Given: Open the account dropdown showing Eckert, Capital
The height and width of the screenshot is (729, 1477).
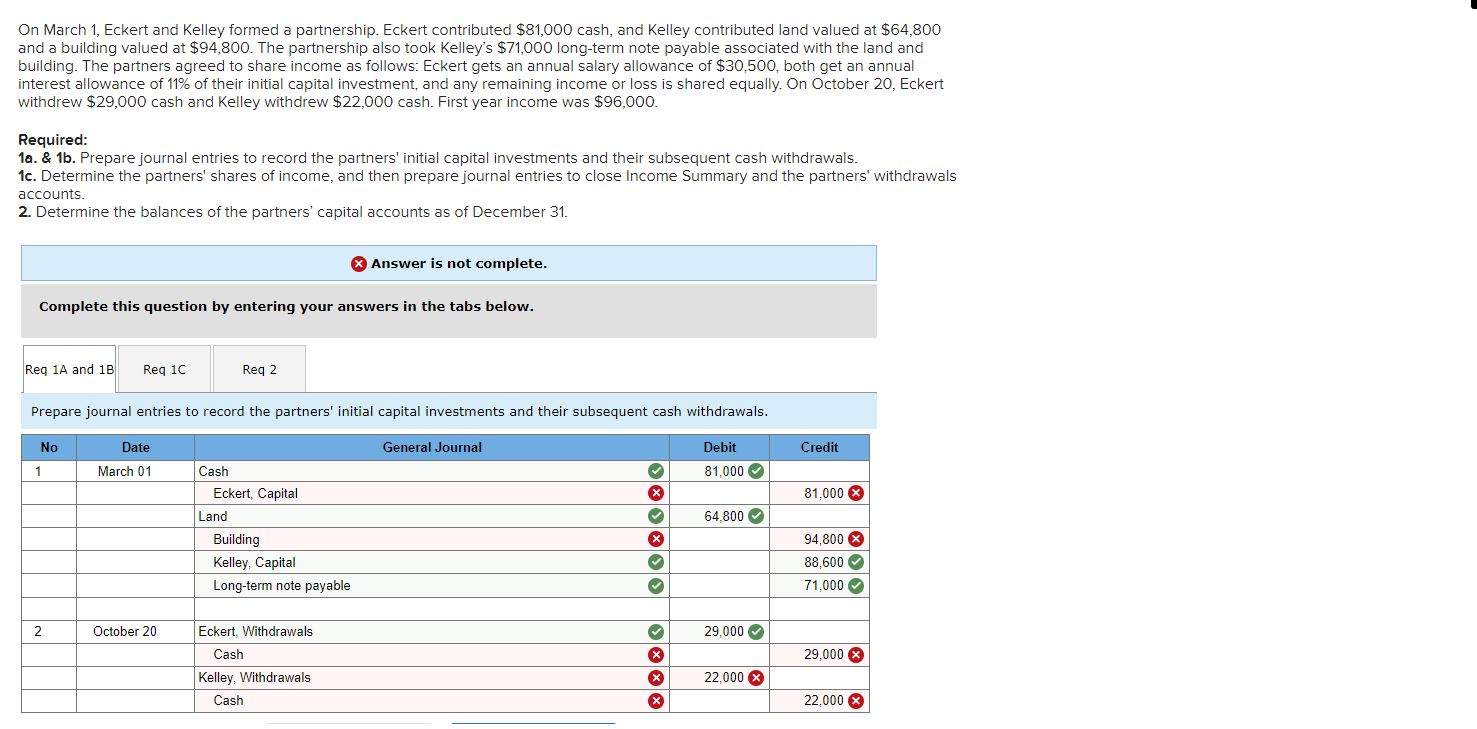Looking at the screenshot, I should [x=420, y=493].
